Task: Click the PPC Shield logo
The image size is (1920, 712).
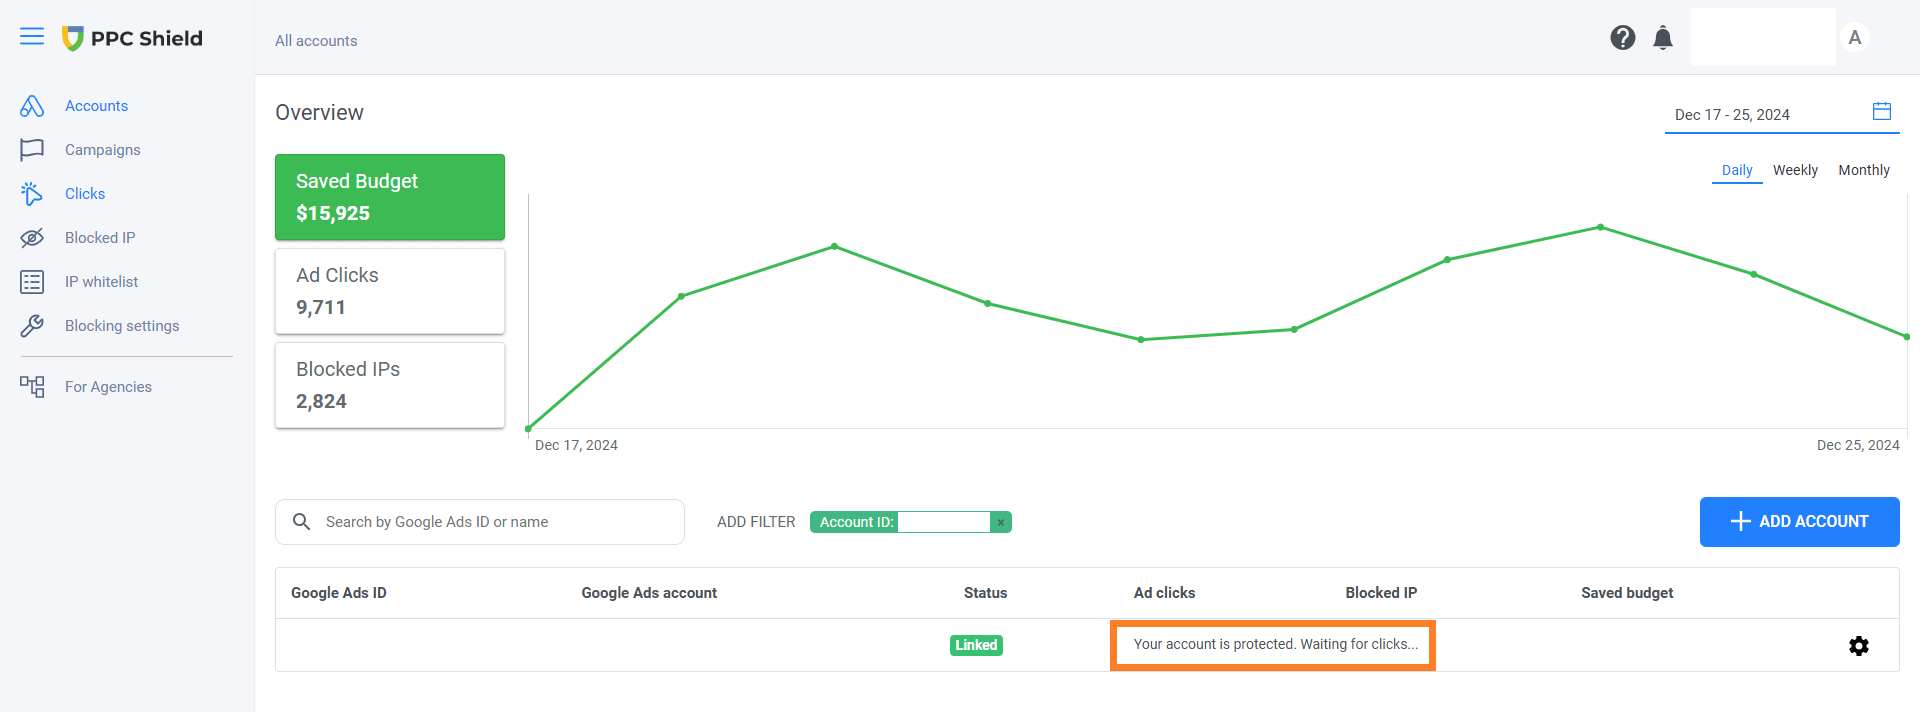Action: pyautogui.click(x=132, y=38)
